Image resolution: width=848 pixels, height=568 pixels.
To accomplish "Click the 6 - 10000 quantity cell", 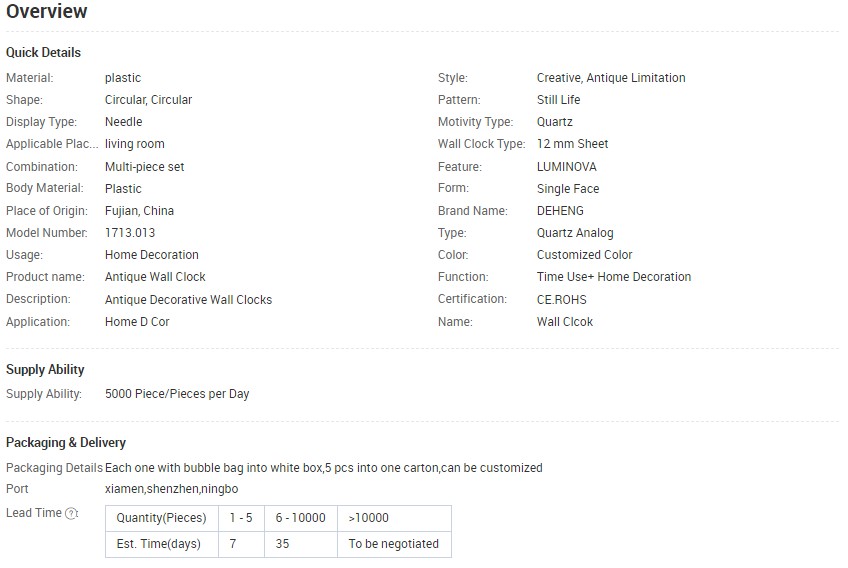I will [301, 518].
